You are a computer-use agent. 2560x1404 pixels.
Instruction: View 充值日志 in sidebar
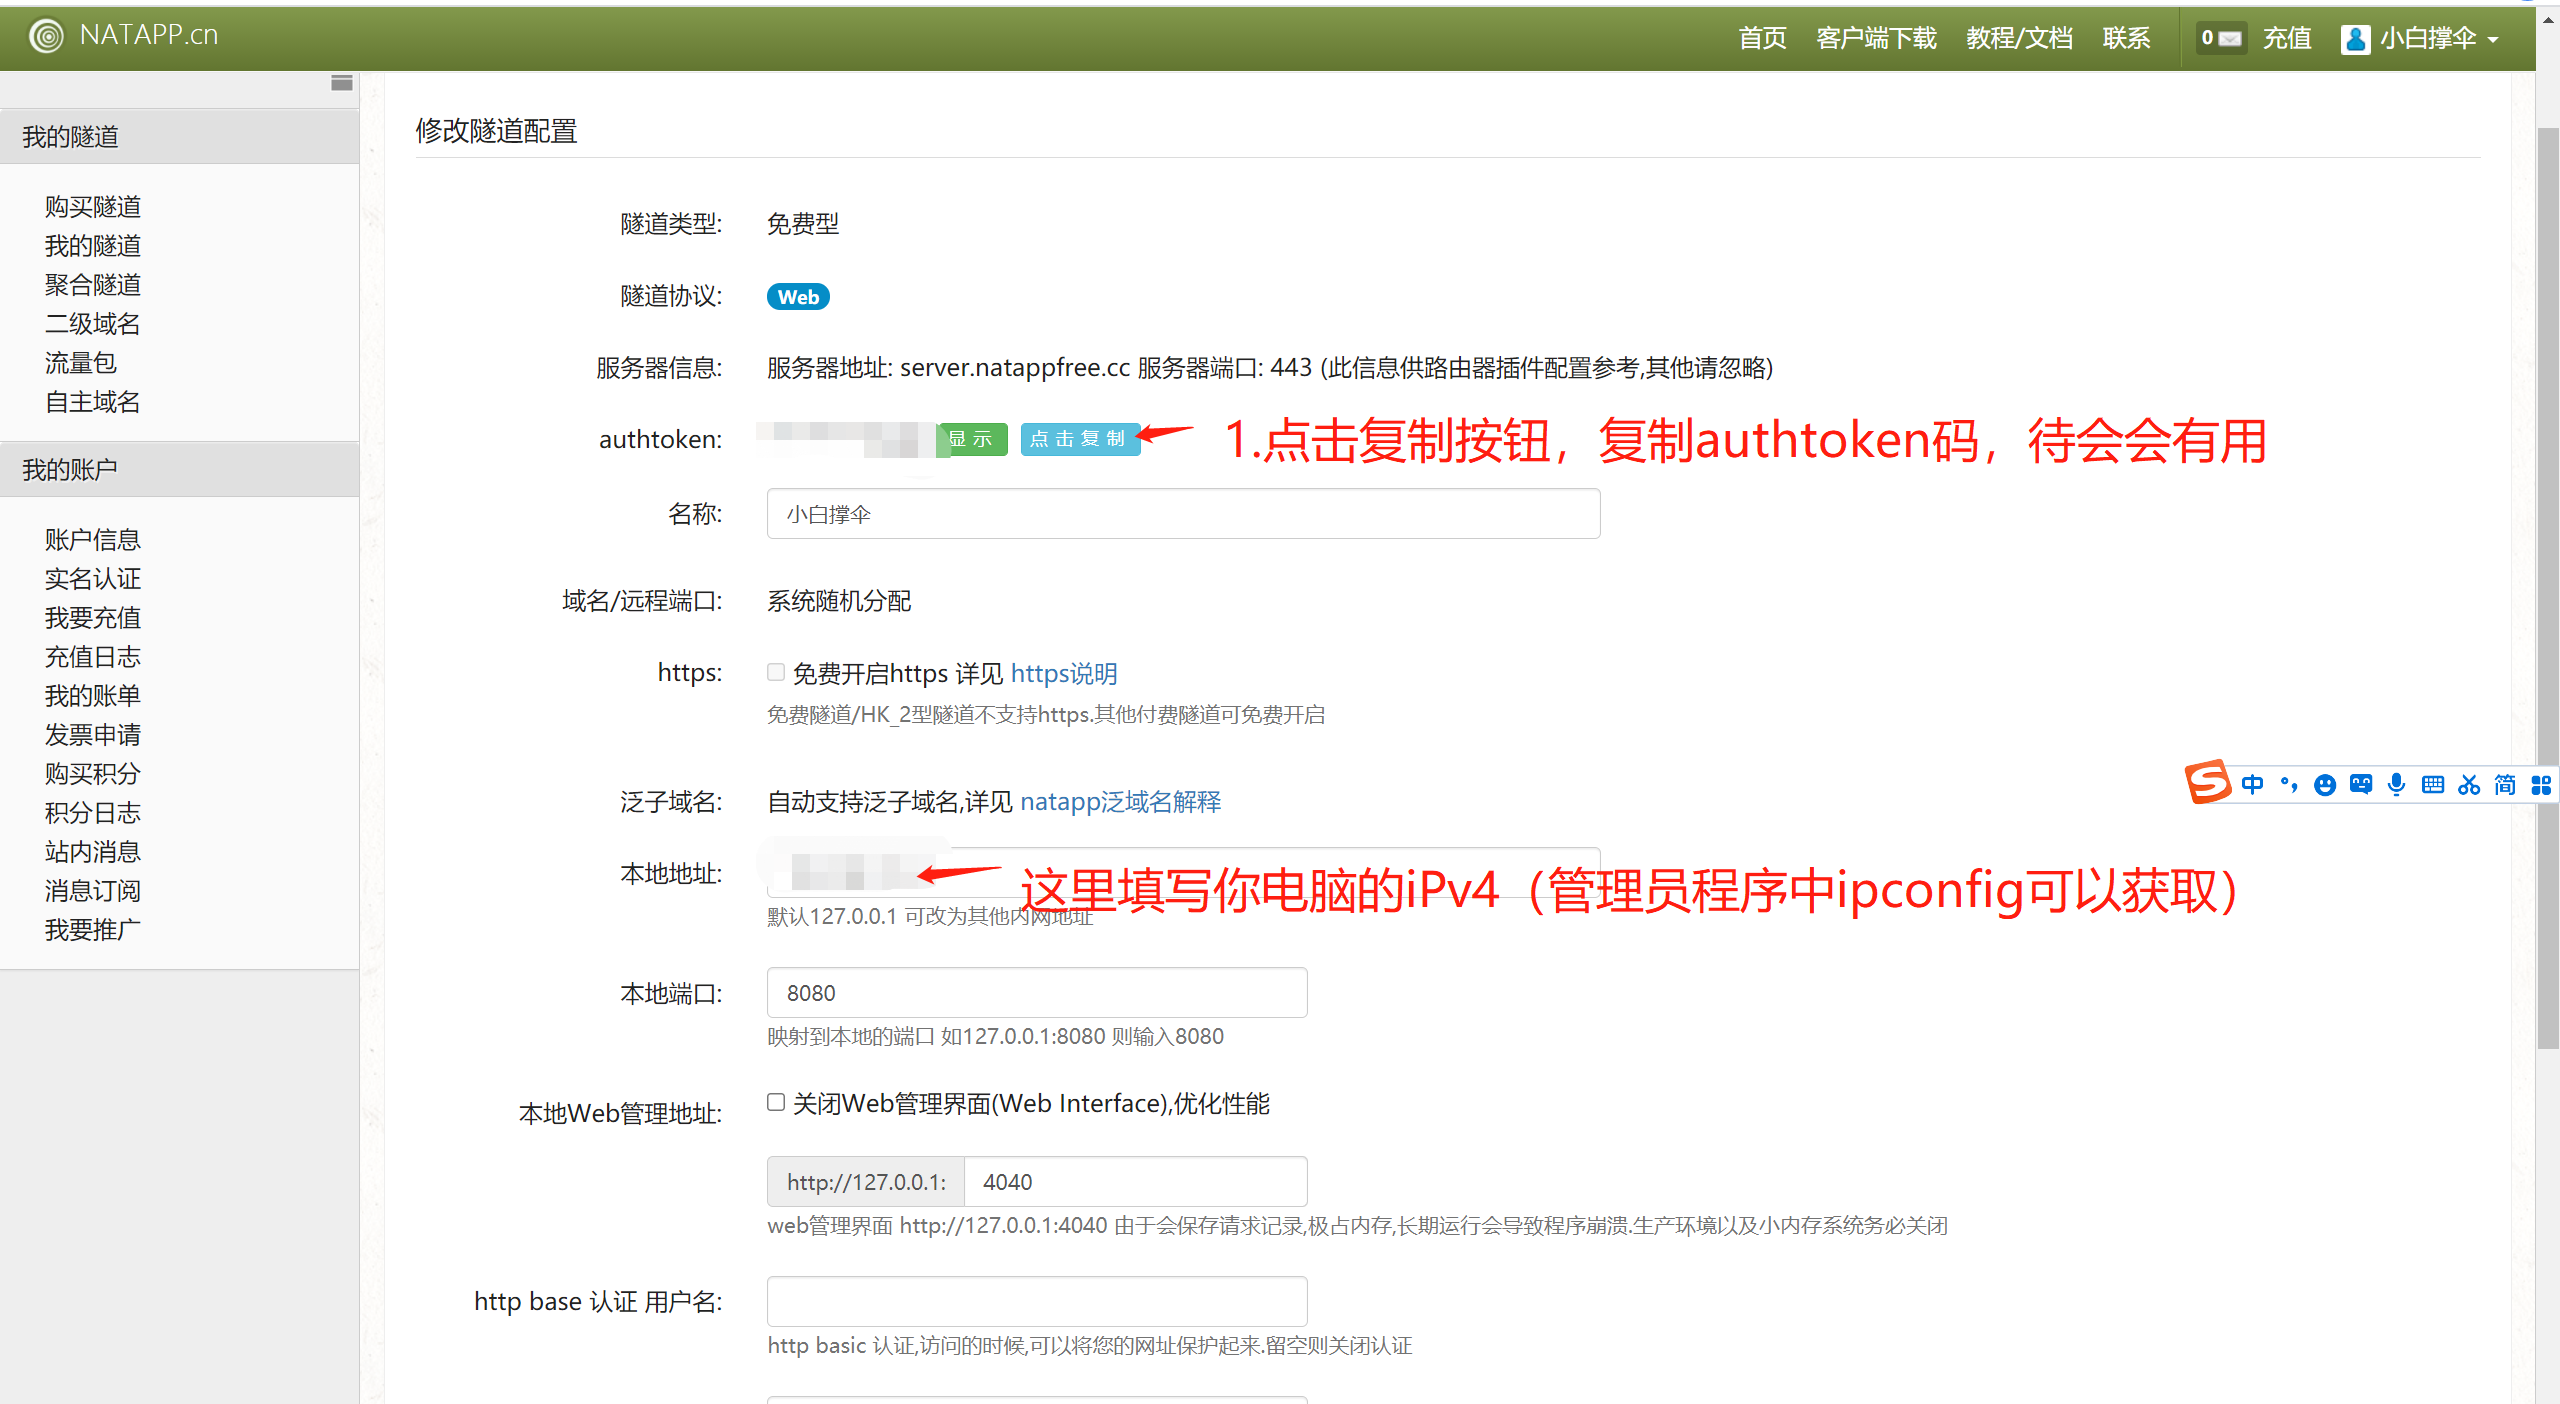click(x=93, y=657)
